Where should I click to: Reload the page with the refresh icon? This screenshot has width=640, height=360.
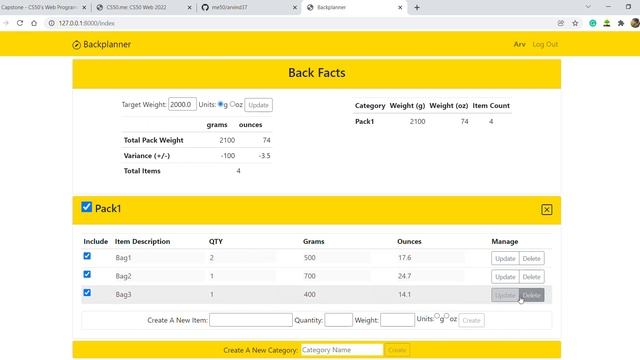click(20, 23)
